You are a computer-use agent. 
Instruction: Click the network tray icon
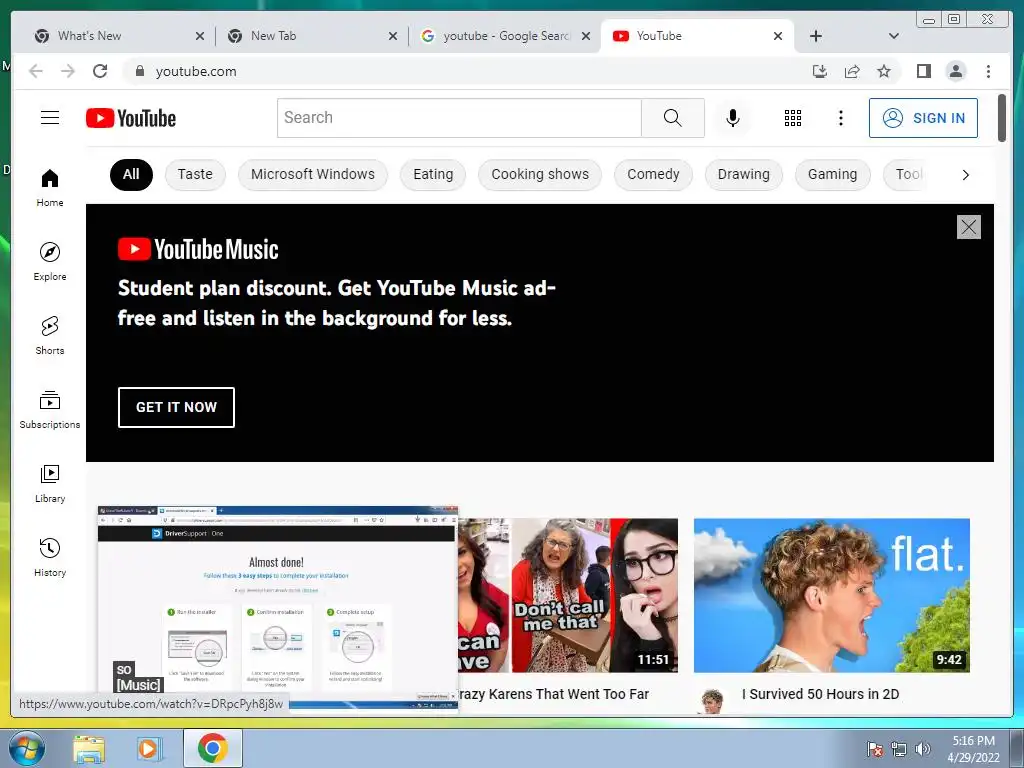[x=899, y=749]
